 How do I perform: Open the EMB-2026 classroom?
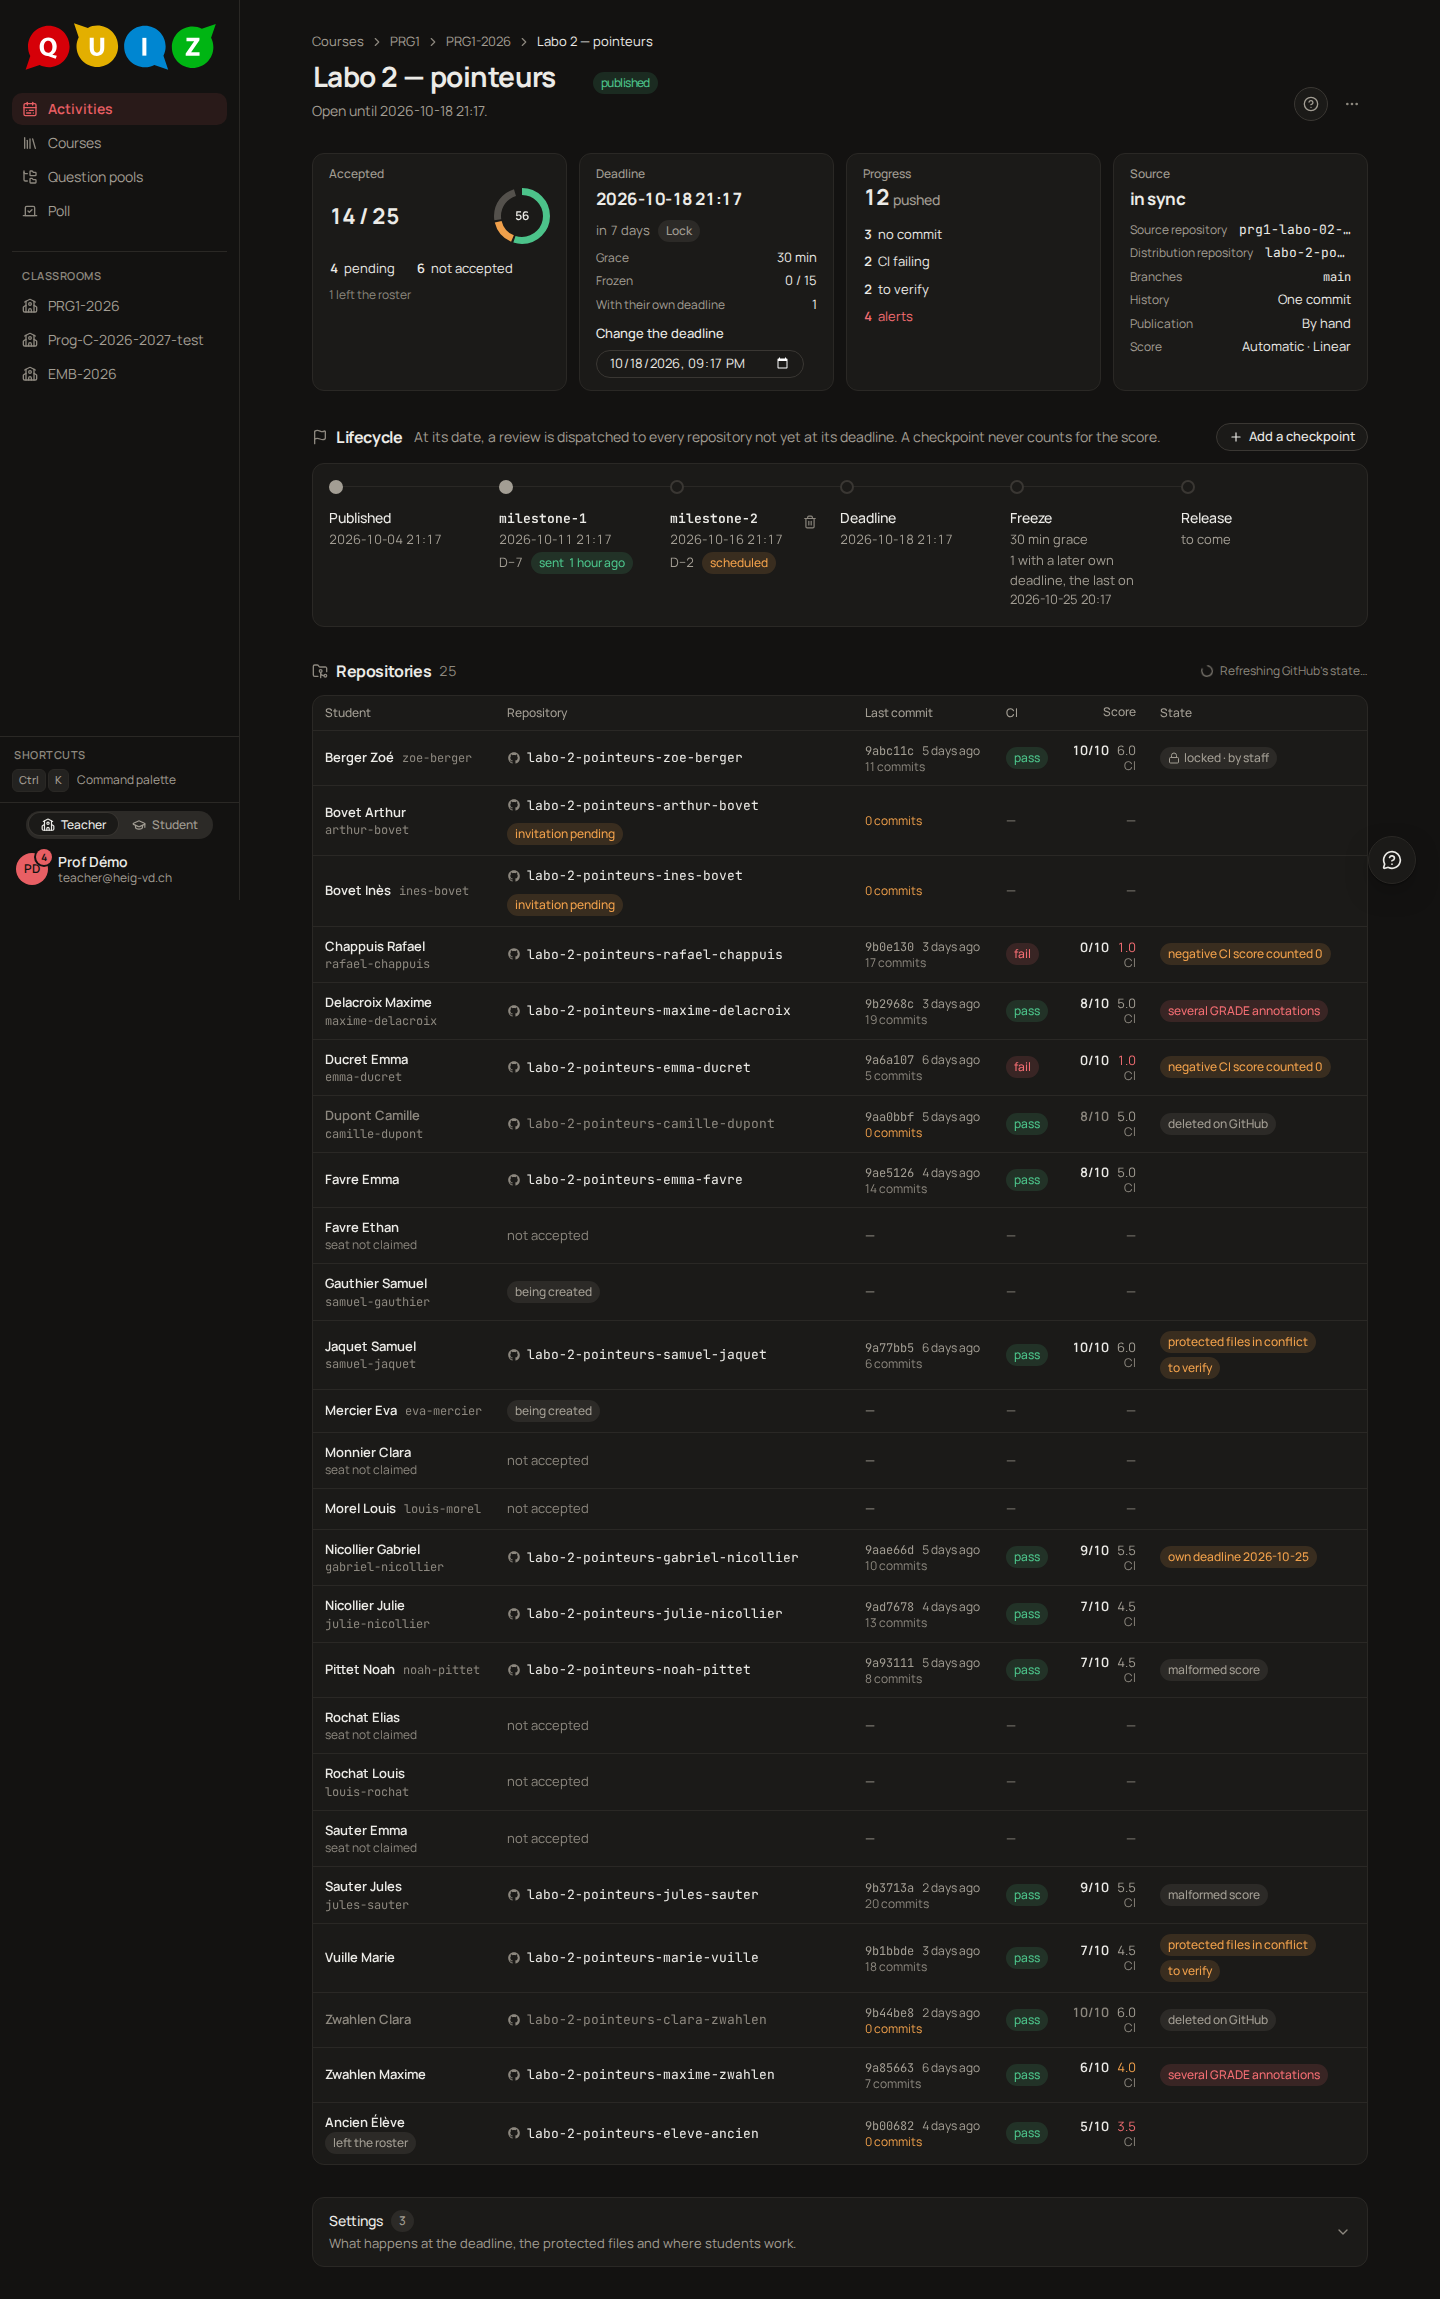pyautogui.click(x=120, y=374)
